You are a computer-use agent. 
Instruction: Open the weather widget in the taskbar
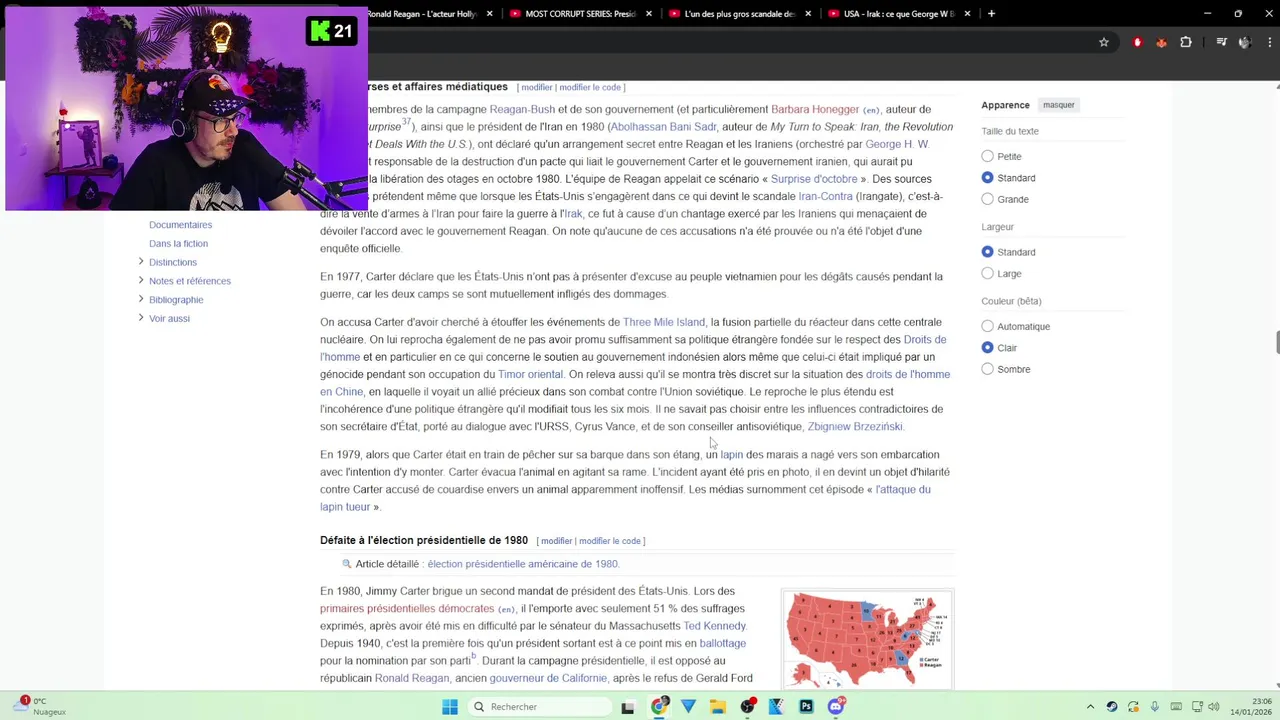[x=41, y=707]
